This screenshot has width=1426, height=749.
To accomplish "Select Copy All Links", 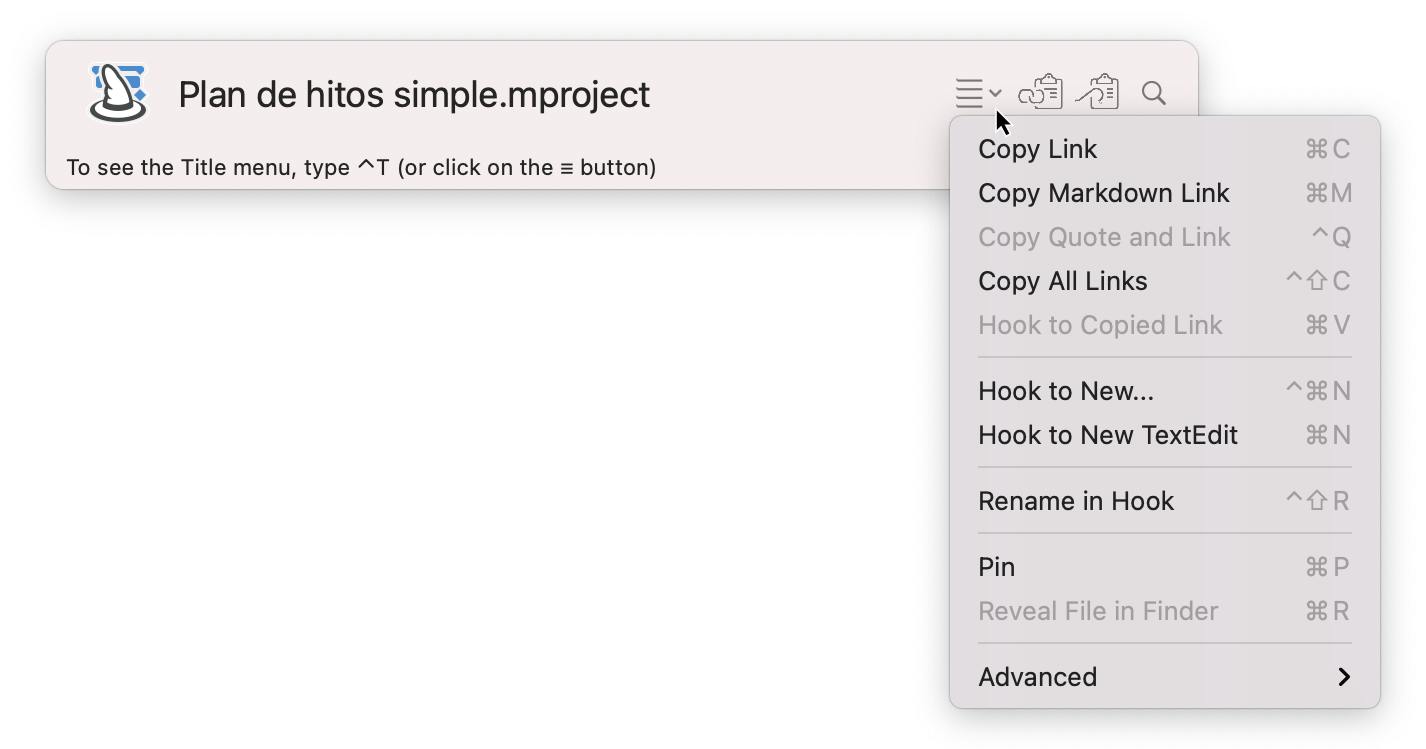I will tap(1062, 281).
